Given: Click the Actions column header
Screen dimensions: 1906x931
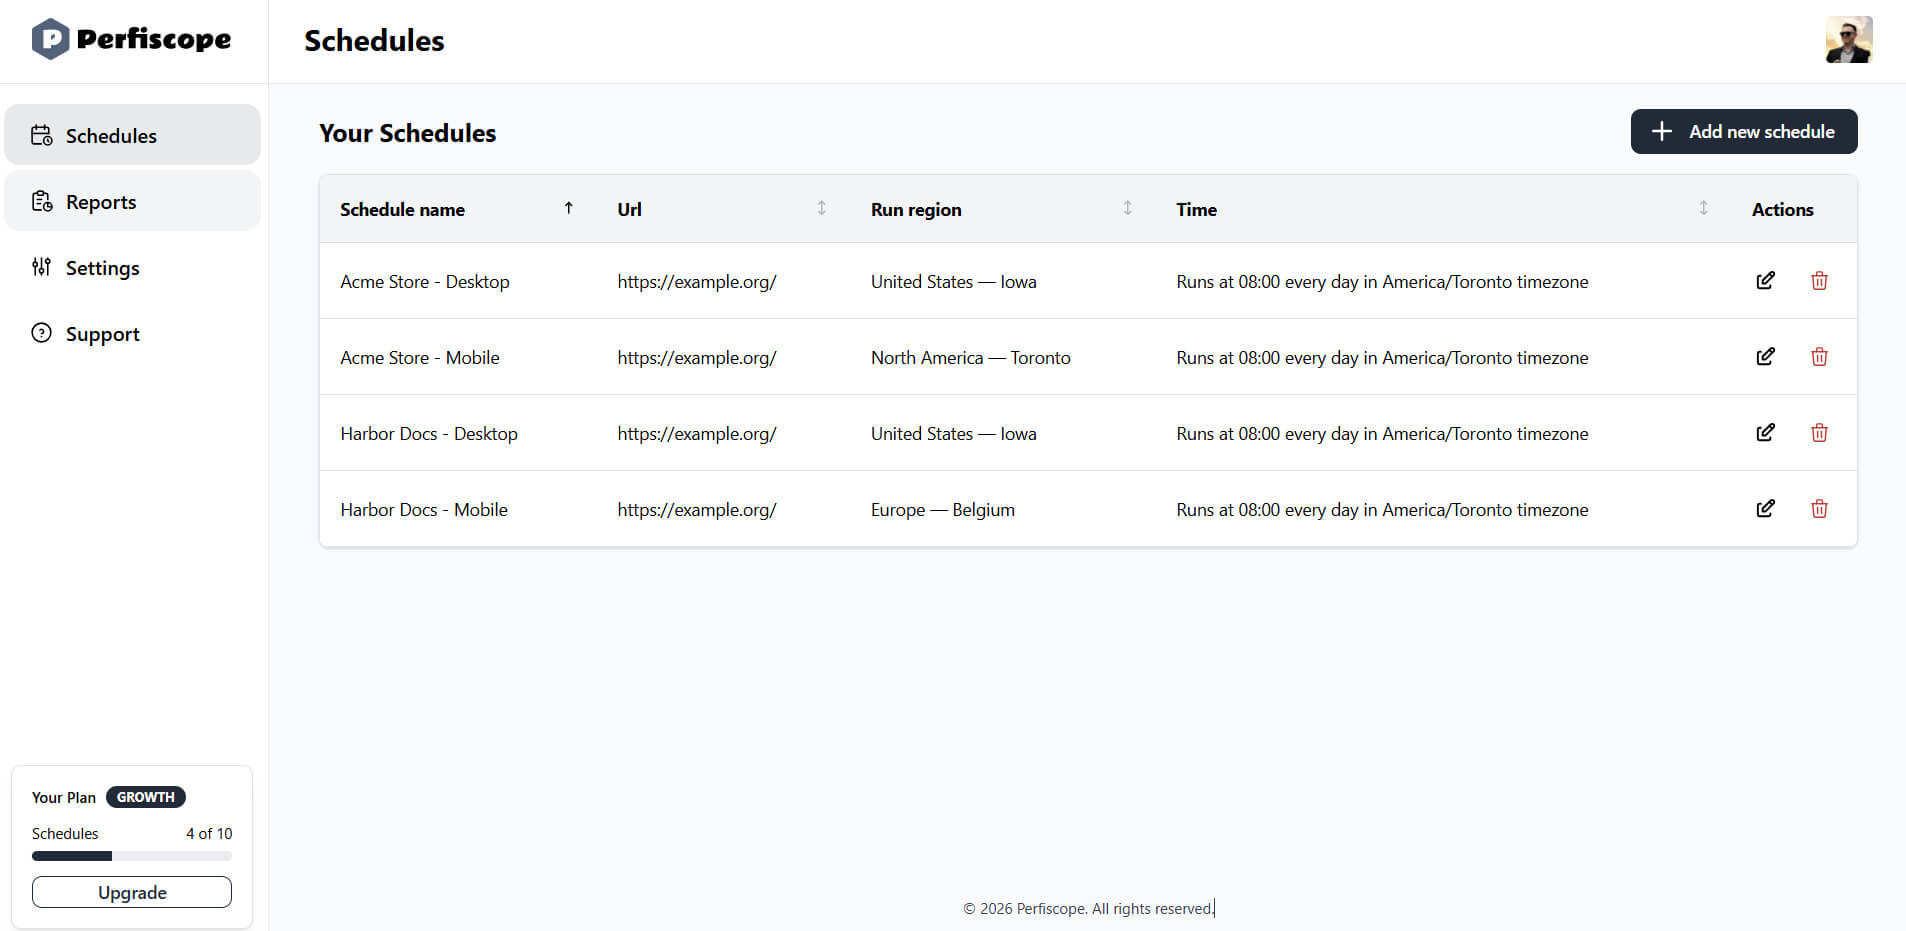Looking at the screenshot, I should click(x=1782, y=209).
